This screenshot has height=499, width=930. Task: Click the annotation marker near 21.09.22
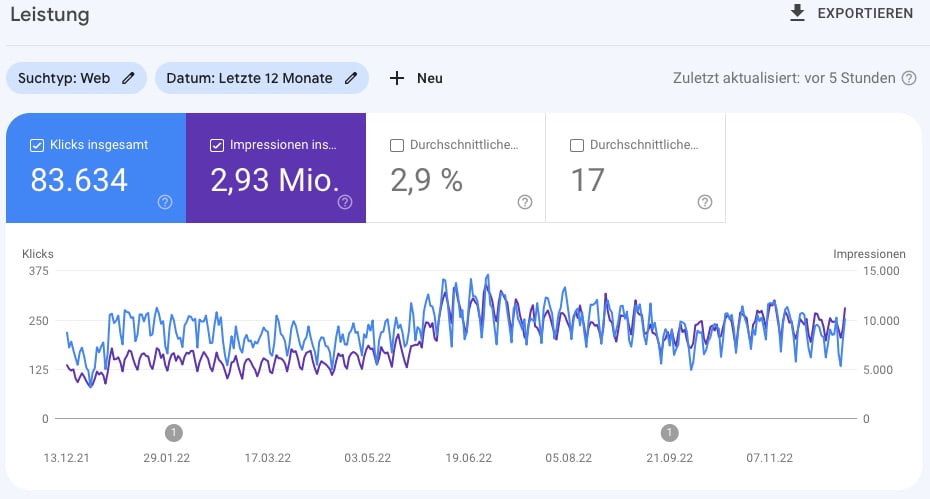tap(669, 432)
